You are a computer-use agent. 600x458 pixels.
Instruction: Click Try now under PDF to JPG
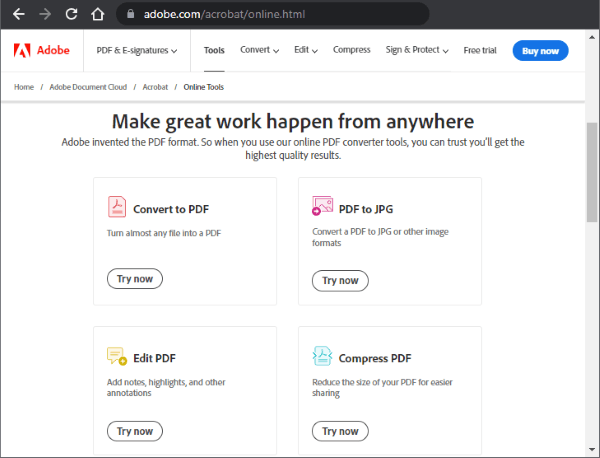pos(340,280)
